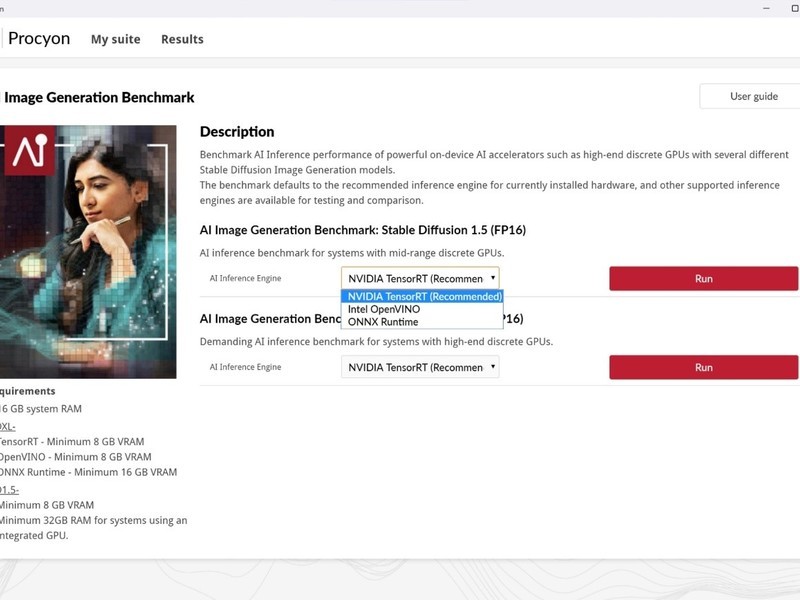The width and height of the screenshot is (800, 600).
Task: Click the AI Inference Engine label beside the lower dropdown
Action: point(245,367)
